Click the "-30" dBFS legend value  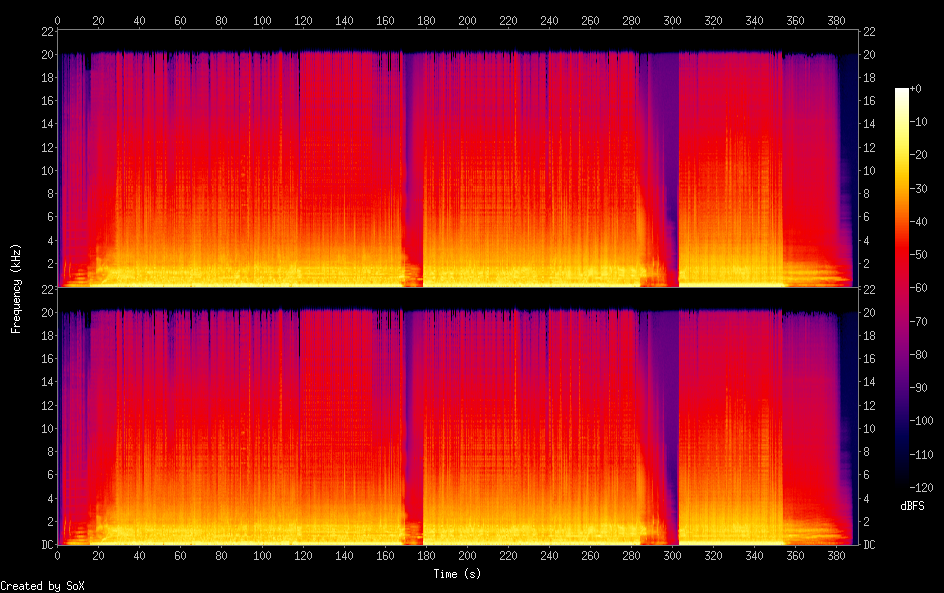[919, 188]
